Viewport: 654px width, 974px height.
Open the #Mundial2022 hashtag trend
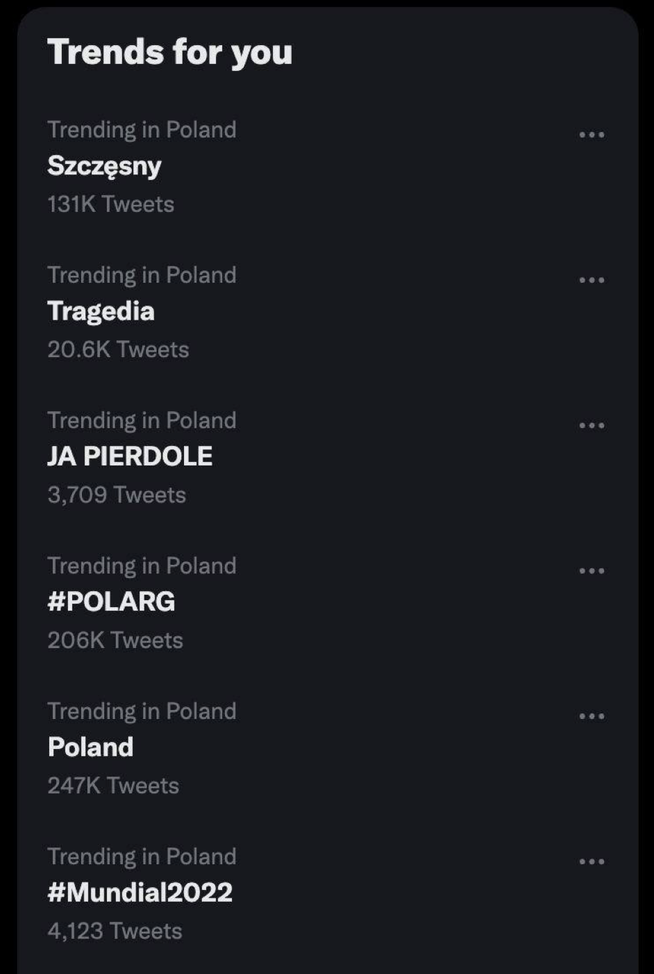[140, 892]
